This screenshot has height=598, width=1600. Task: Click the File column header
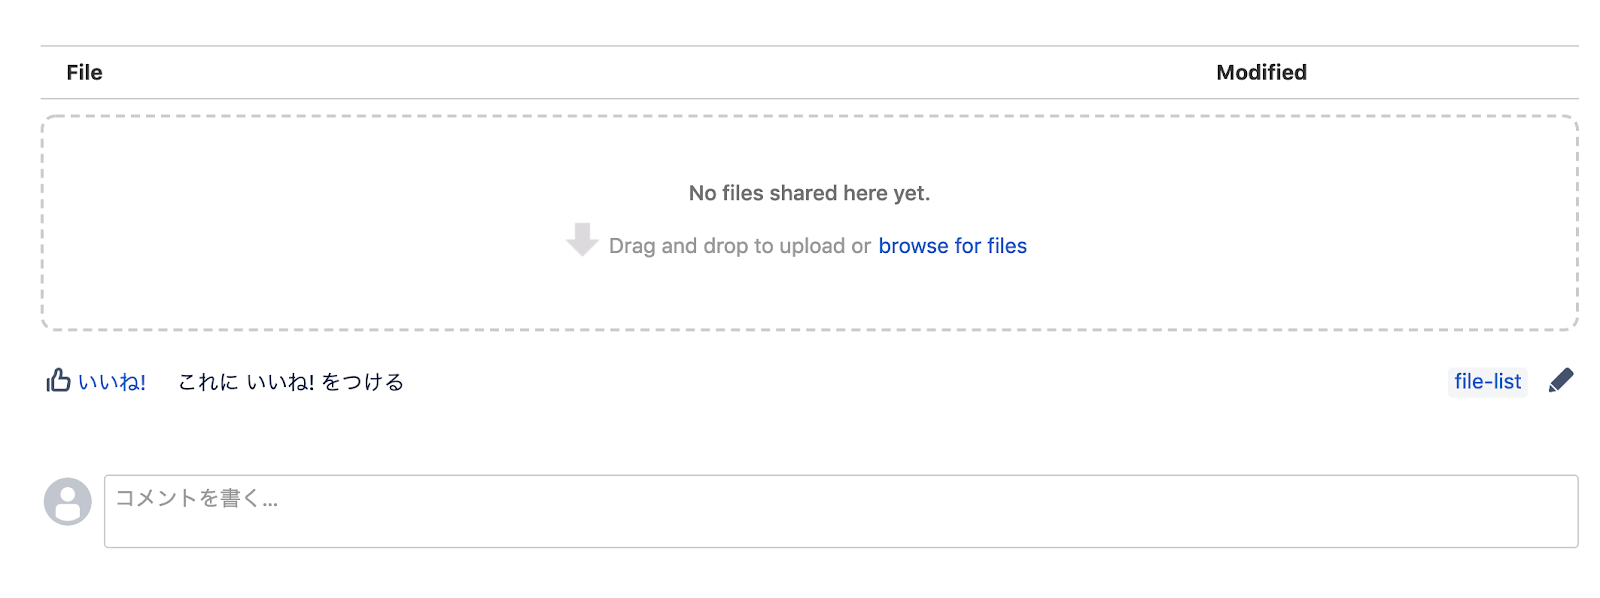(85, 72)
